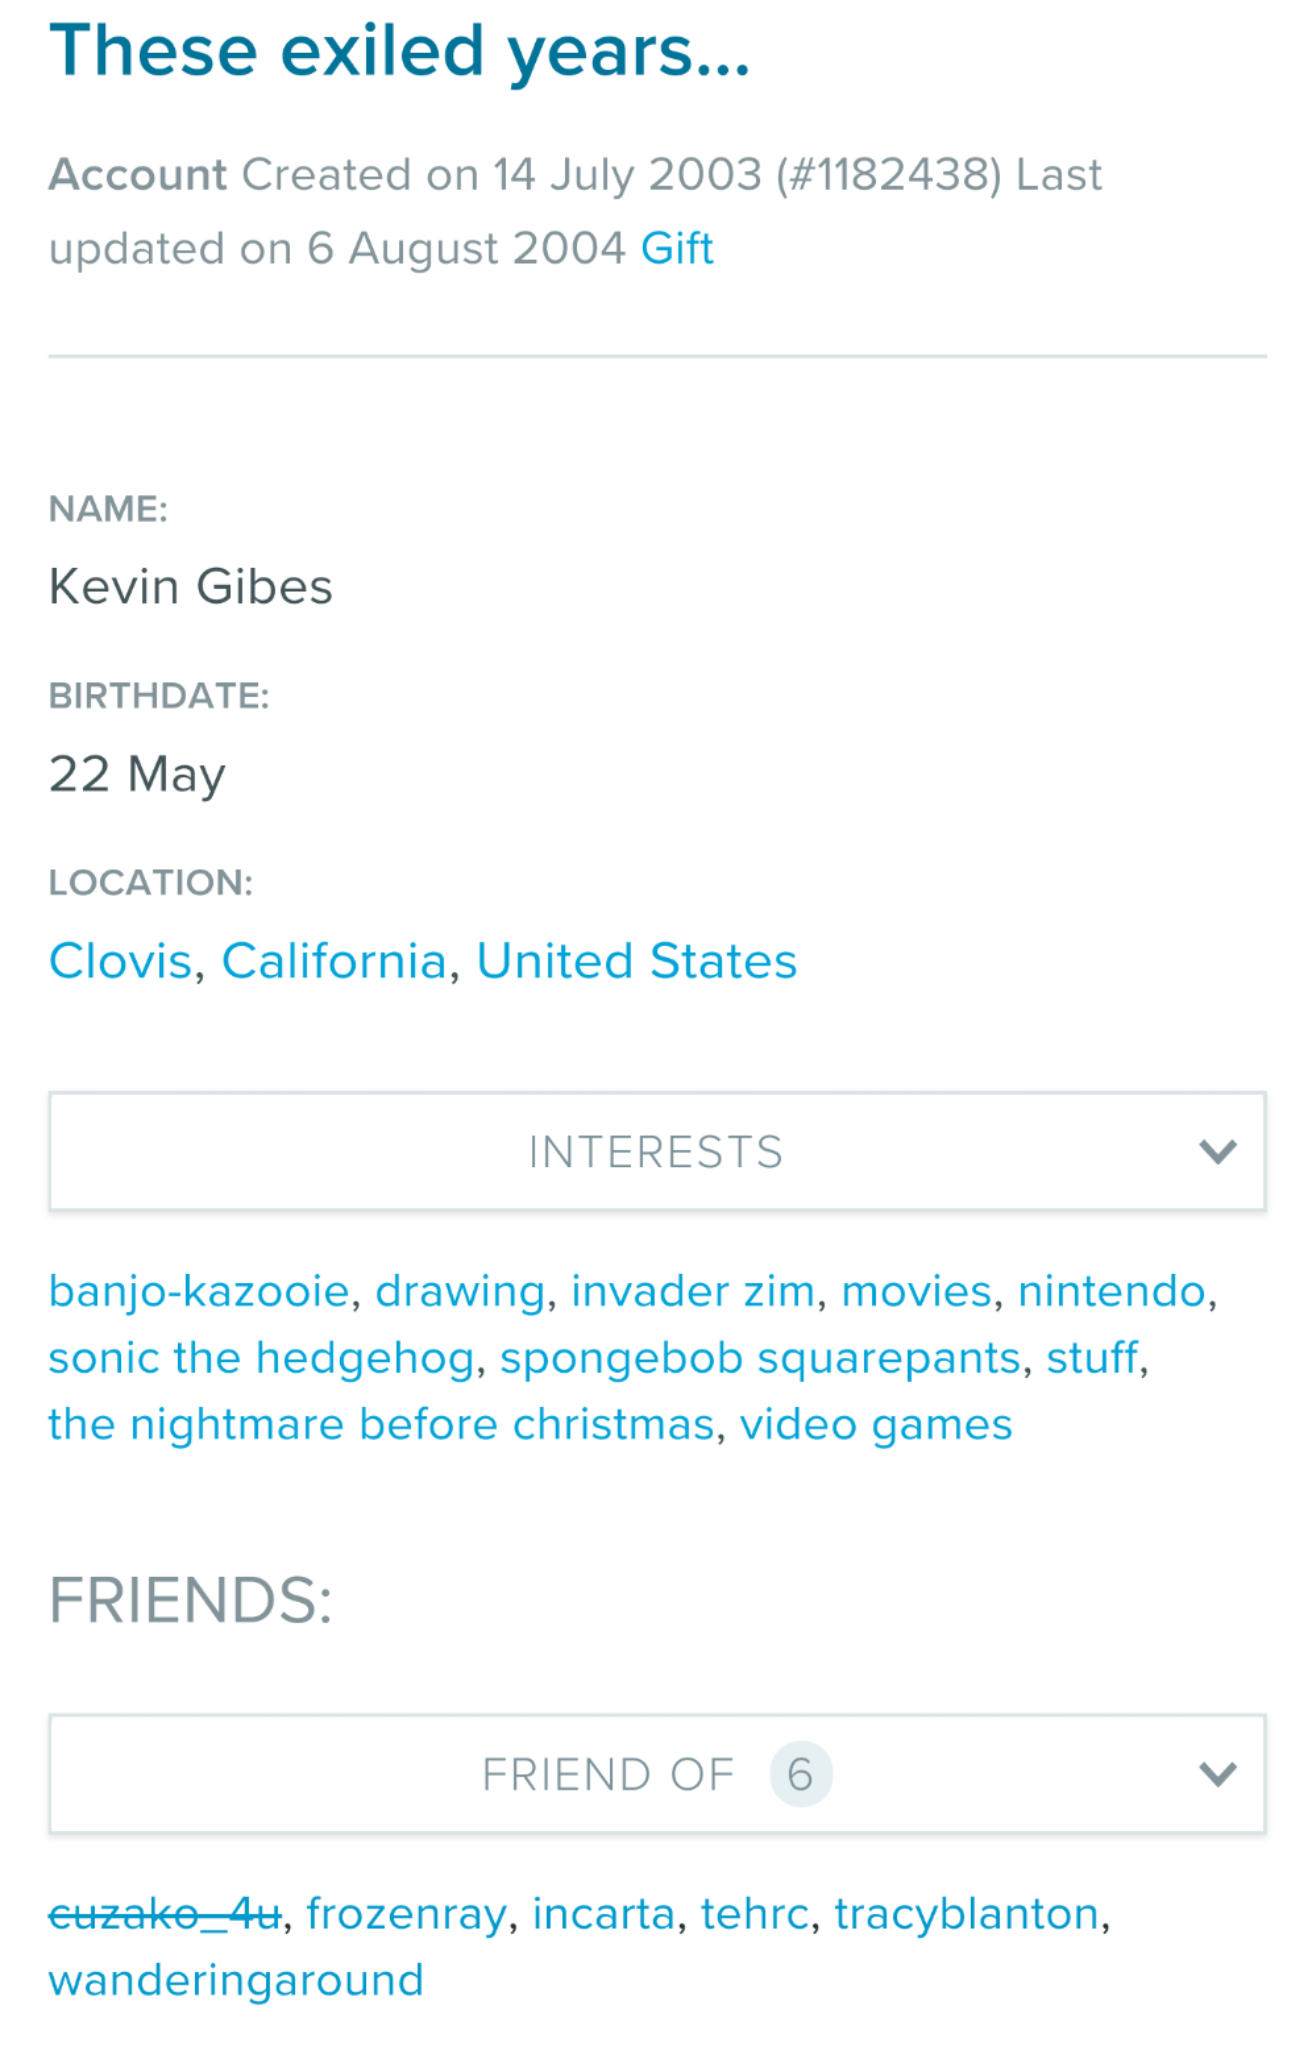Open the spongebob squarepants interest
The width and height of the screenshot is (1312, 2048).
click(x=760, y=1358)
